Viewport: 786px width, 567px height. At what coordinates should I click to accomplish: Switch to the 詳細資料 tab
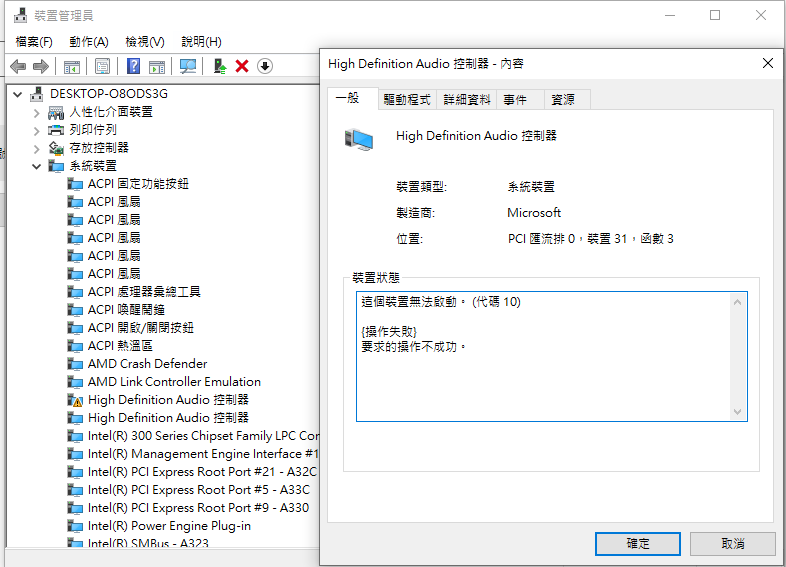pos(467,100)
